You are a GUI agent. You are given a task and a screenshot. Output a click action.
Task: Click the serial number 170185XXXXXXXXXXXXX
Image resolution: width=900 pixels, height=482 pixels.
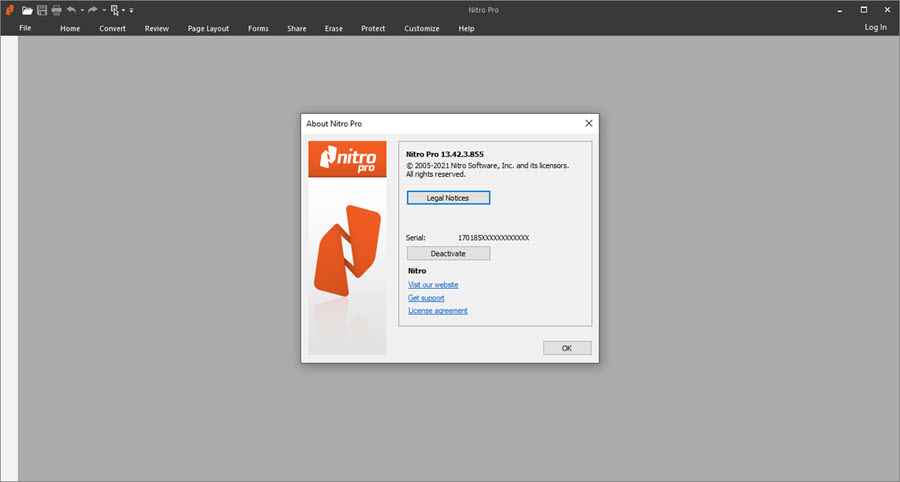(494, 238)
